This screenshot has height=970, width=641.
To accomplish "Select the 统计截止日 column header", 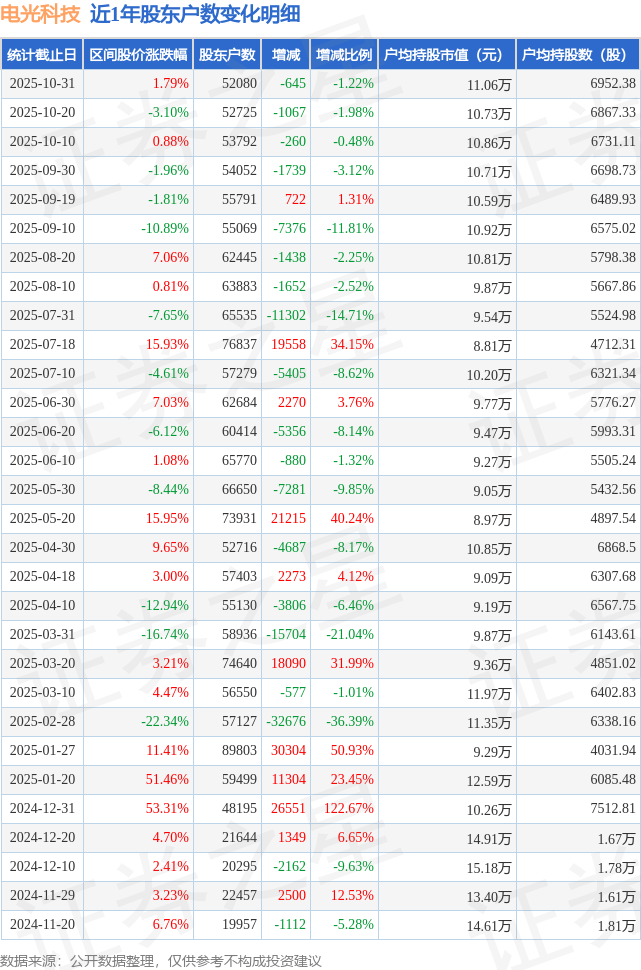I will point(41,55).
